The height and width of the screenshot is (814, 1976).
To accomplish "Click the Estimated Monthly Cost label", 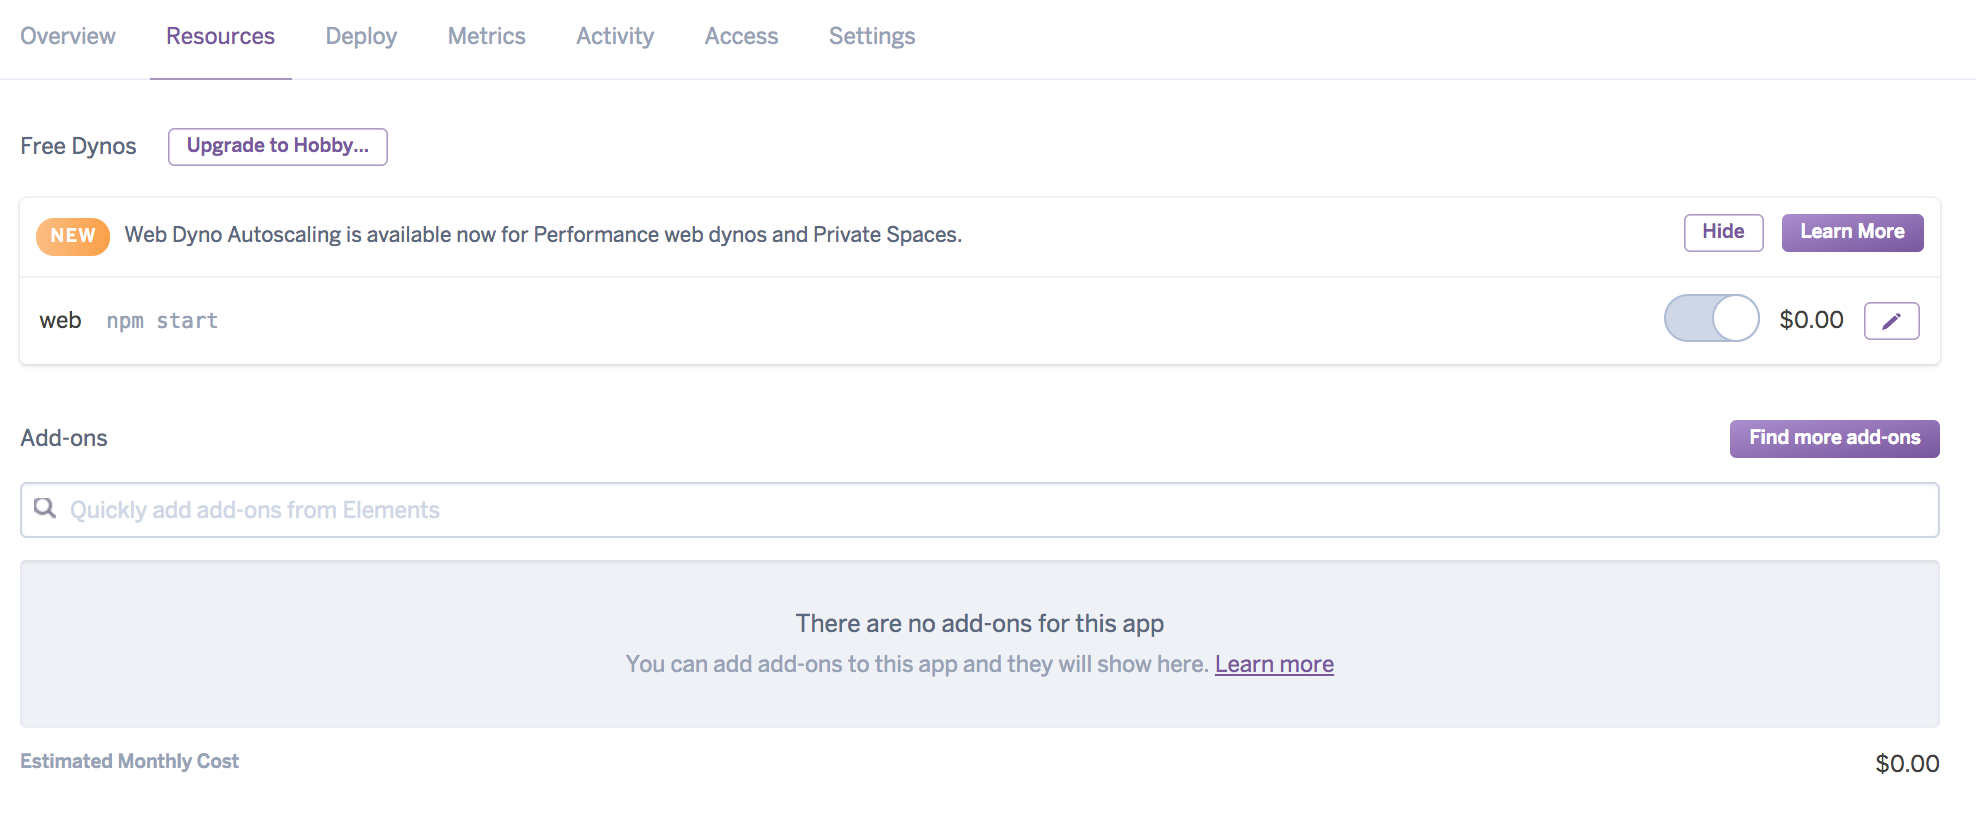I will (130, 762).
